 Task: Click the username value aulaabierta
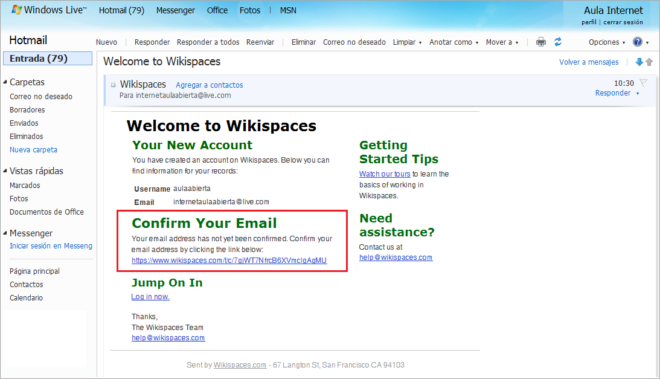[x=192, y=188]
